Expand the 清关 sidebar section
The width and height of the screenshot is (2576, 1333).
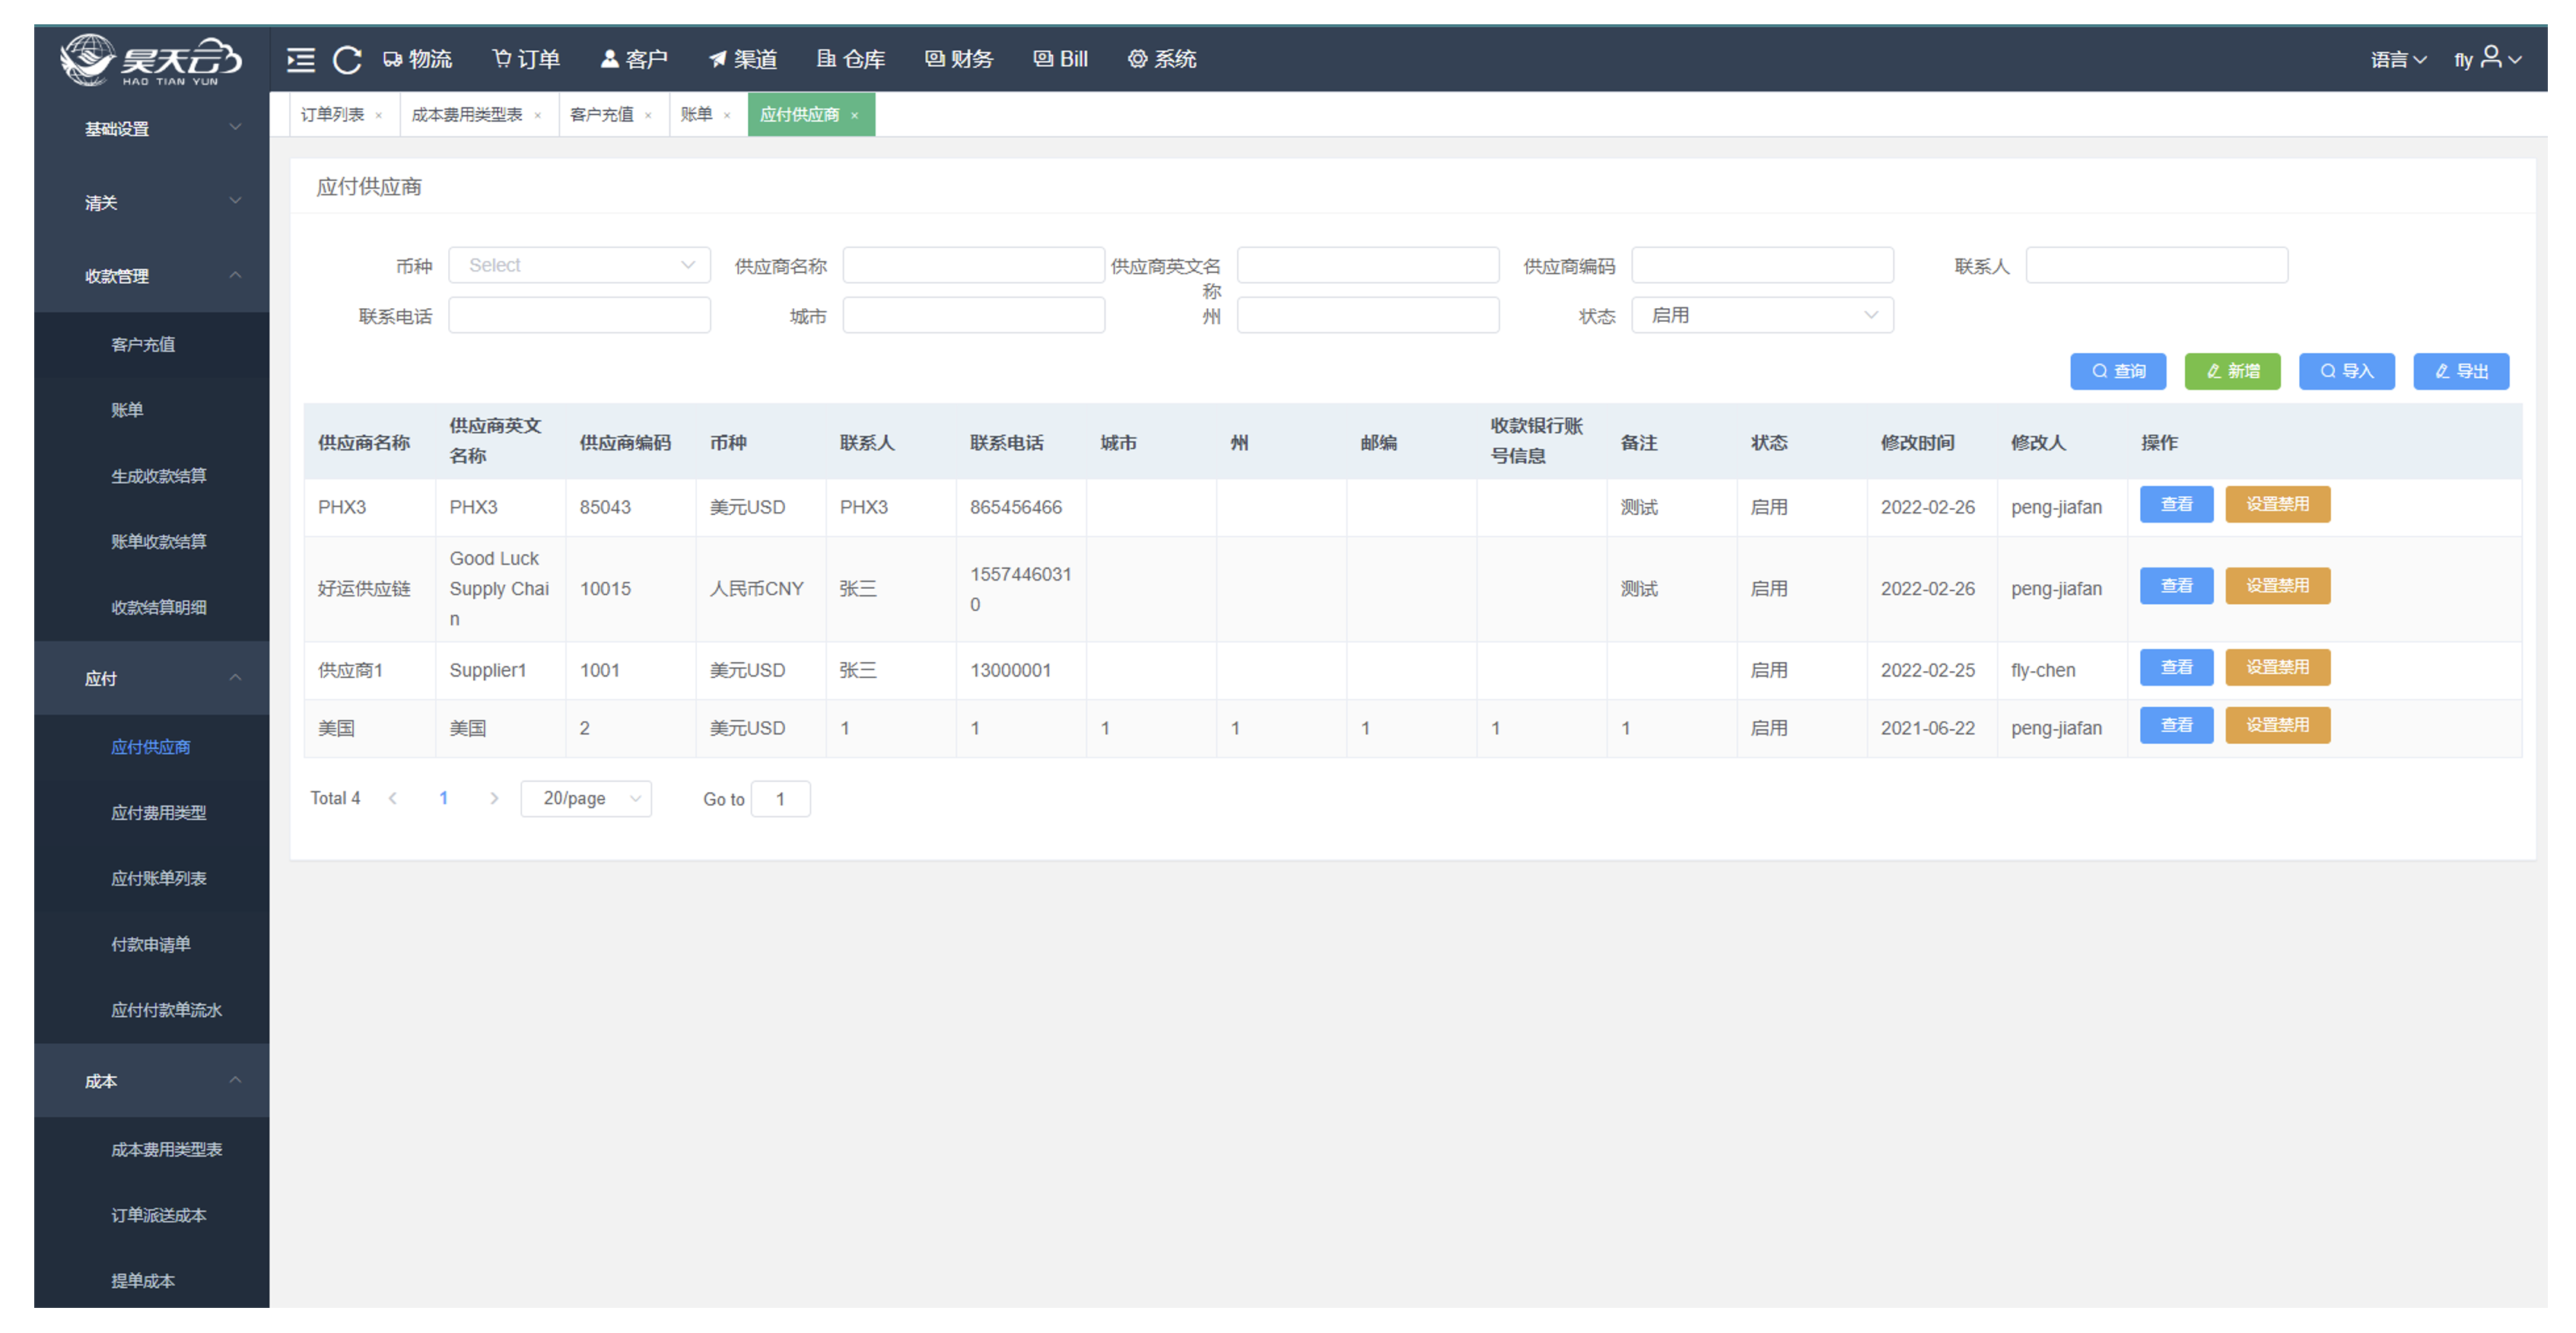[x=152, y=203]
